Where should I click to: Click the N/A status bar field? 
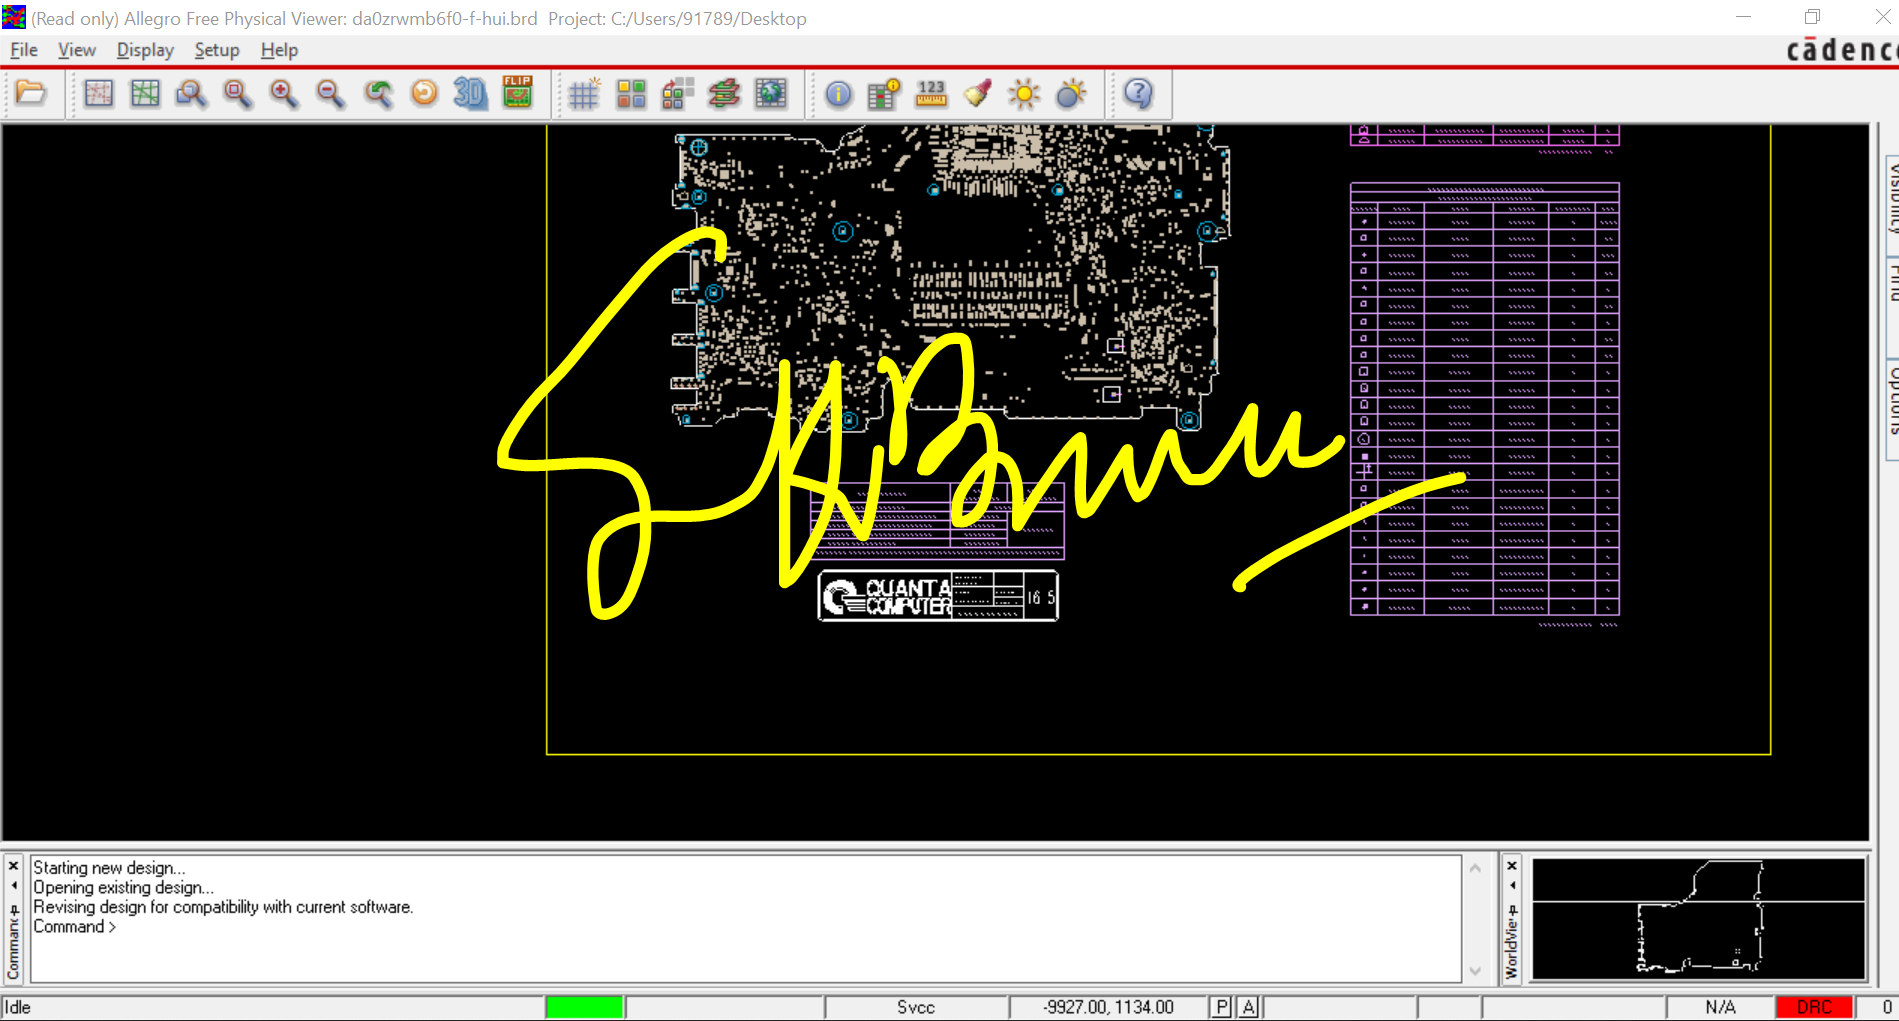click(x=1720, y=1007)
